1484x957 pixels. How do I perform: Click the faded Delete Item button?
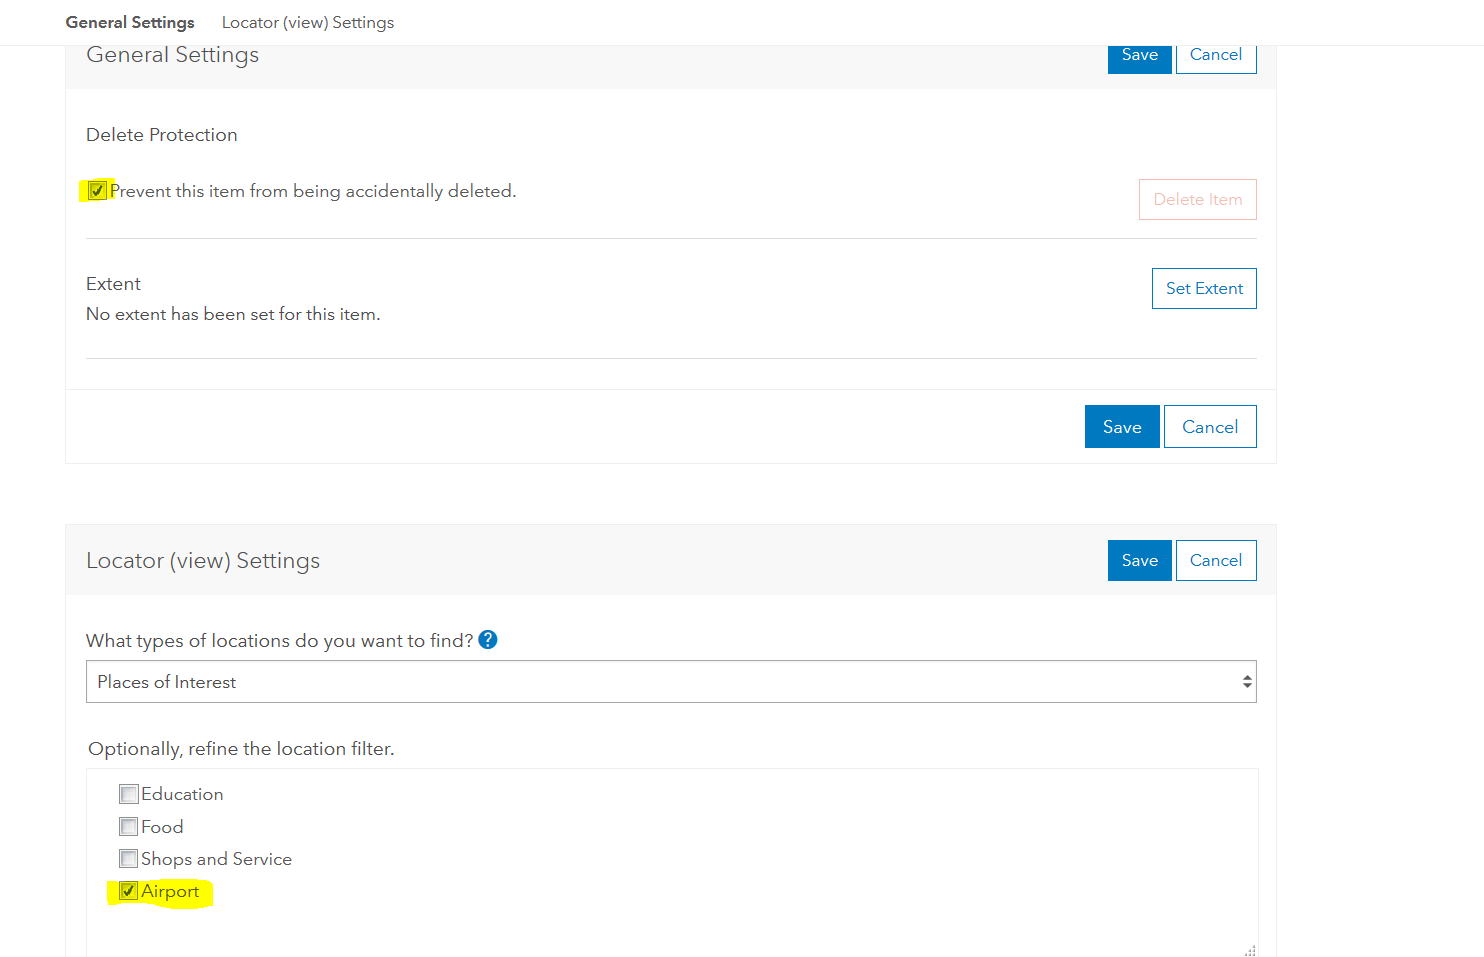(1197, 200)
